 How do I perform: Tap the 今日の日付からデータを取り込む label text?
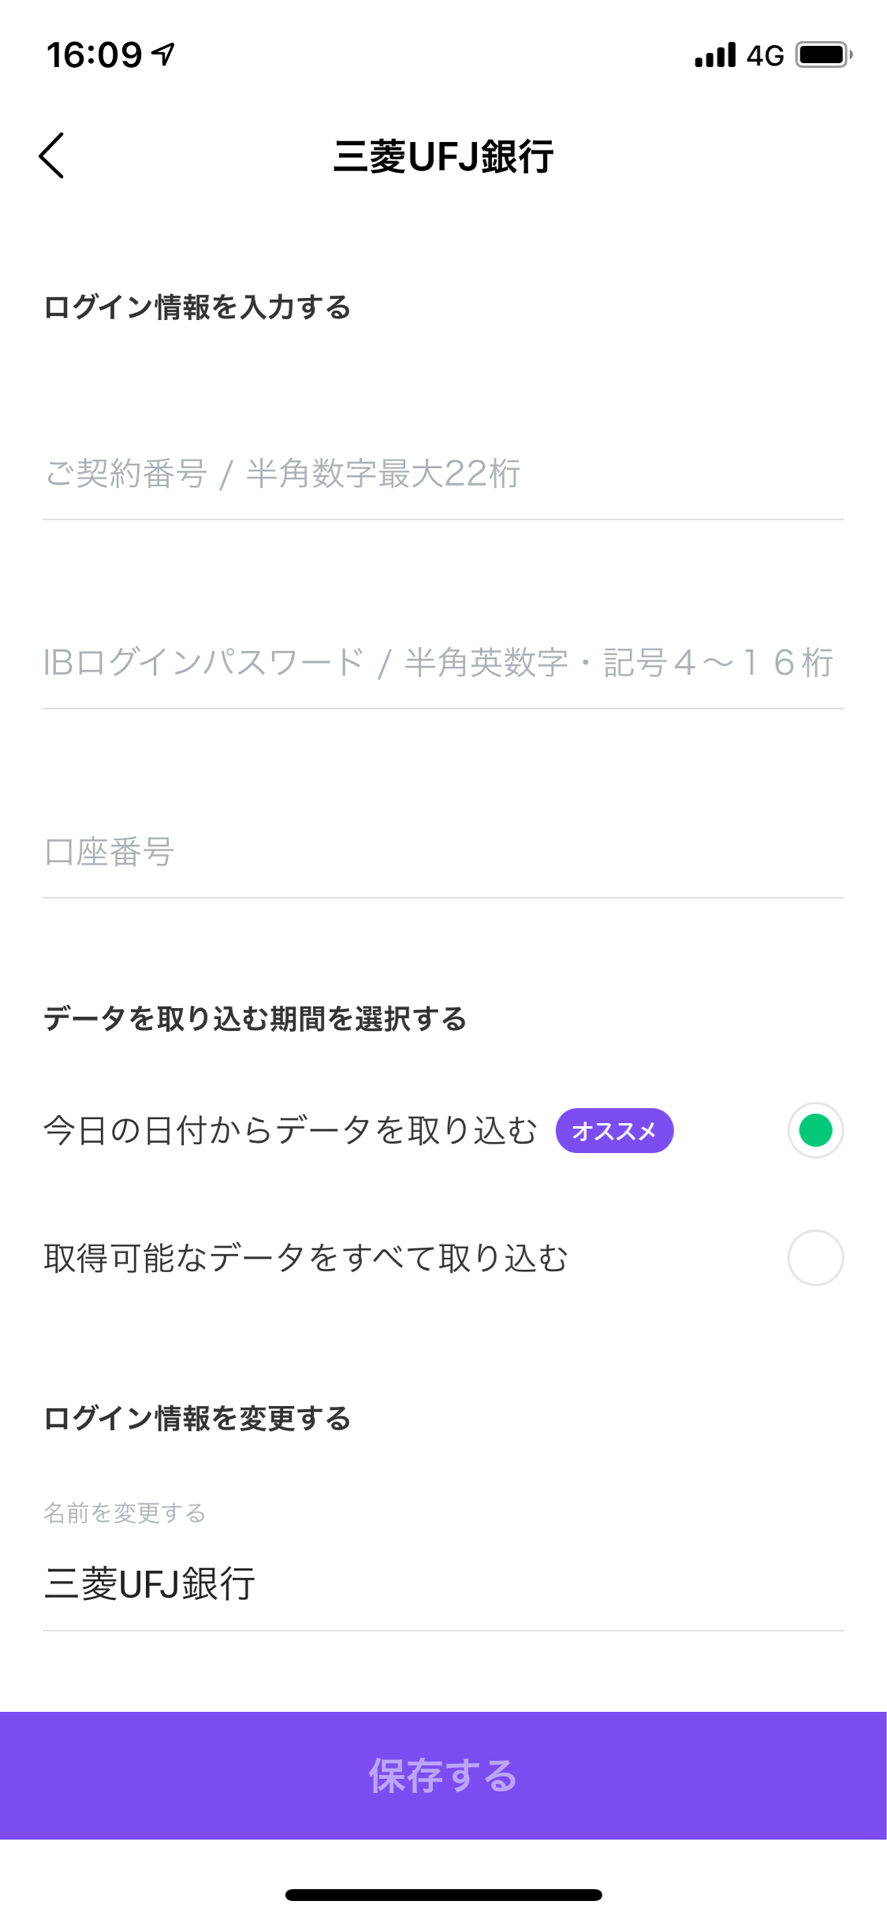pyautogui.click(x=290, y=1131)
